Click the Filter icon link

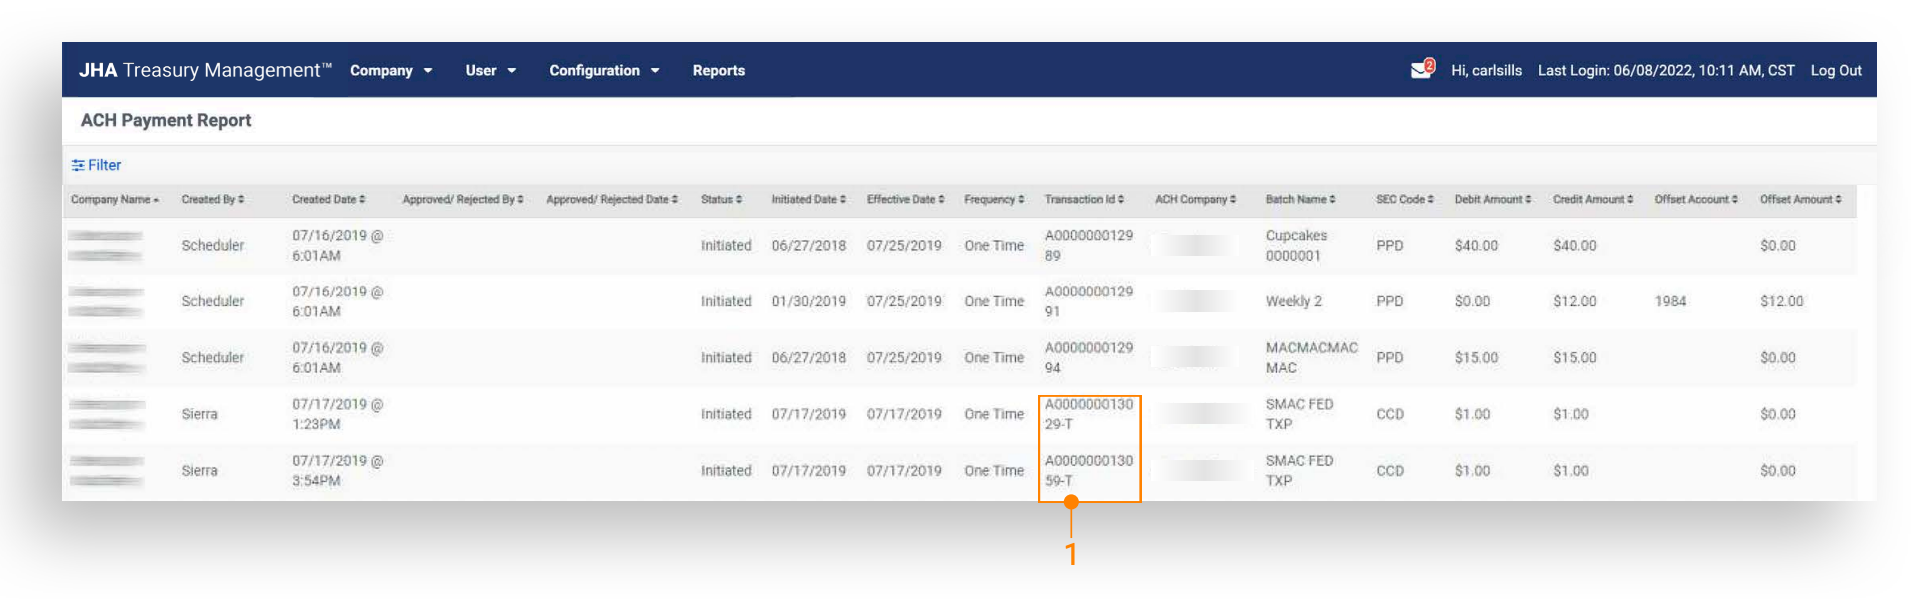(96, 165)
